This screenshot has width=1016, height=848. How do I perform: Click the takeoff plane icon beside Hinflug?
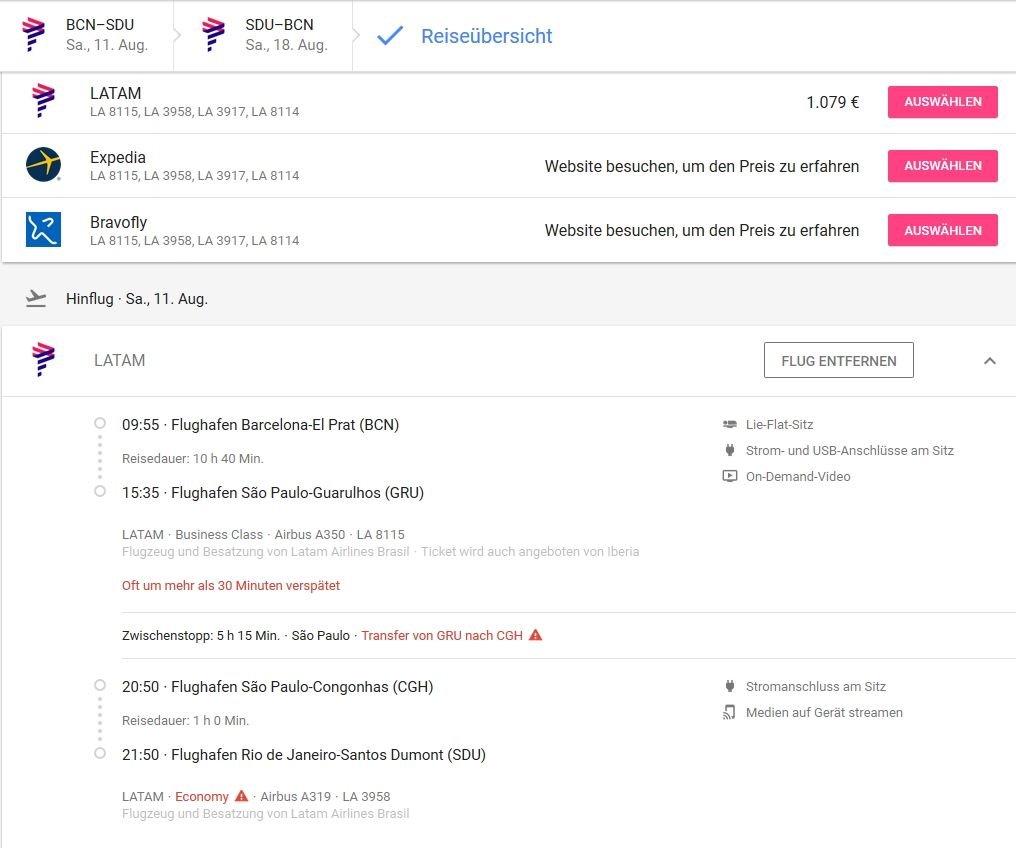tap(36, 299)
